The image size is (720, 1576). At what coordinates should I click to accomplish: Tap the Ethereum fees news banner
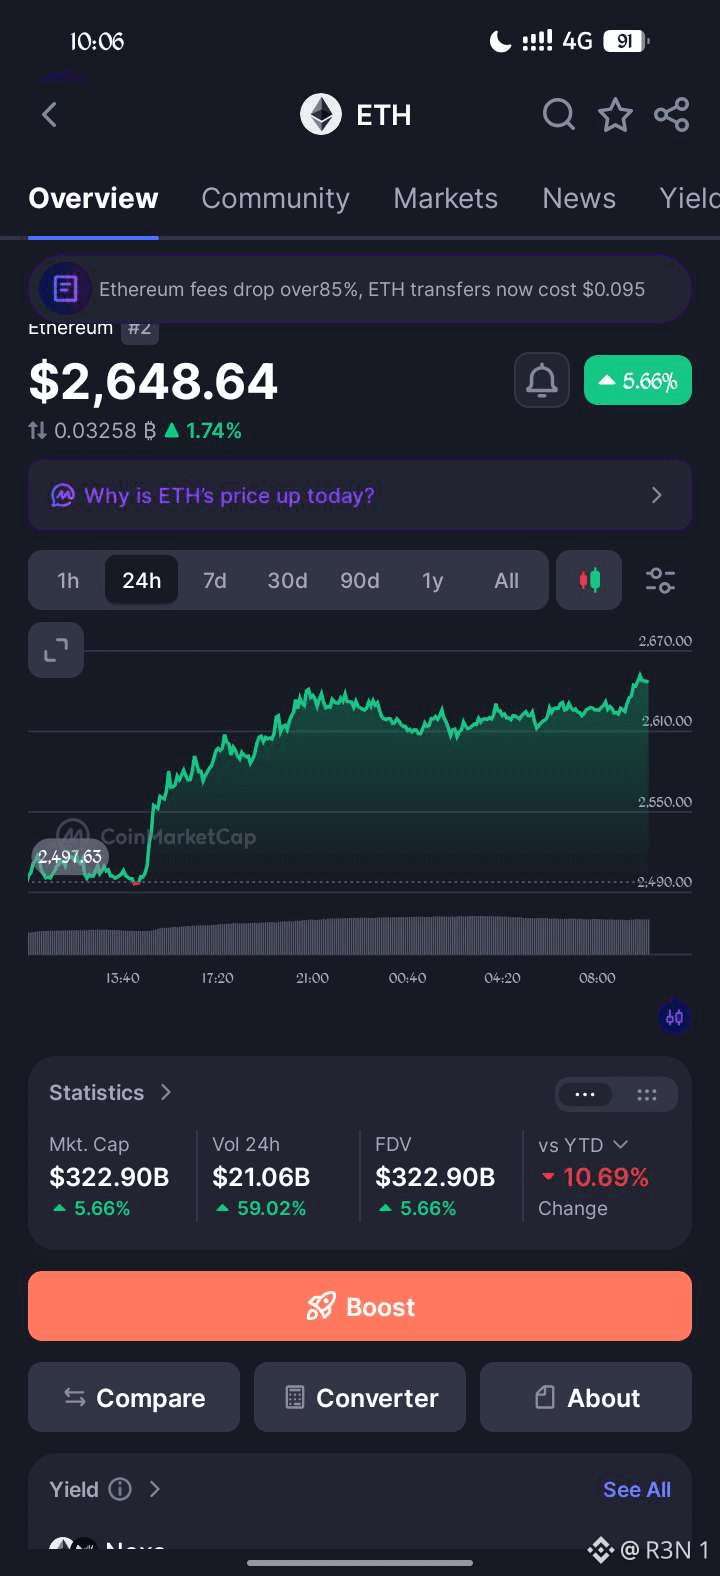click(360, 289)
